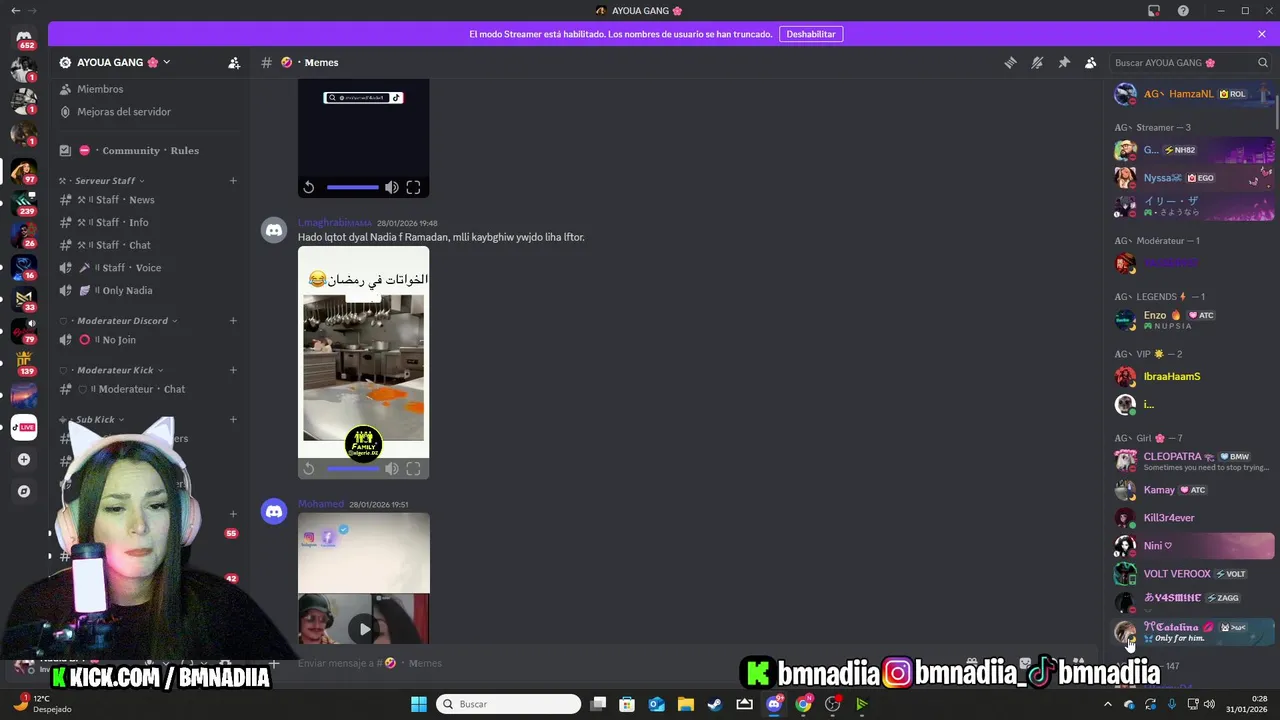Click Add a Server plus icon
This screenshot has width=1280, height=720.
point(24,460)
